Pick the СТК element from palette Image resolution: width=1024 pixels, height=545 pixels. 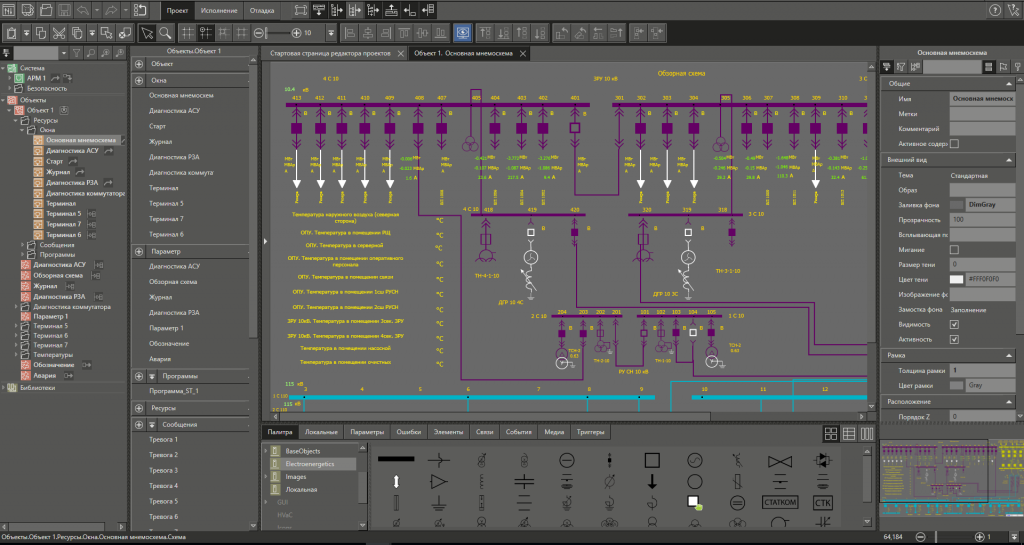coord(822,502)
